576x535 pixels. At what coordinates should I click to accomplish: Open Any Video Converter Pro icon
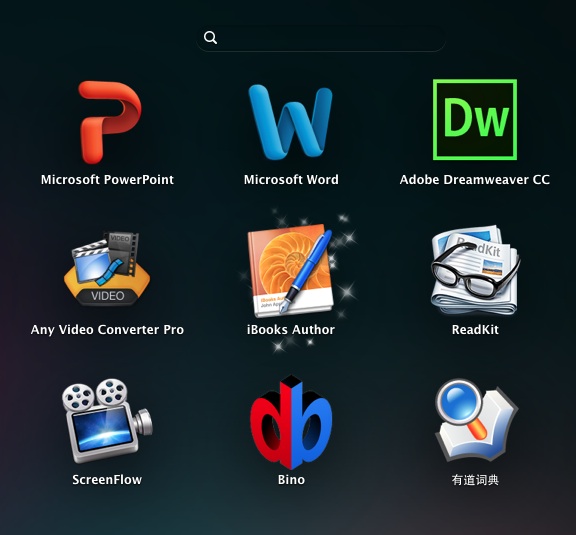(x=107, y=269)
